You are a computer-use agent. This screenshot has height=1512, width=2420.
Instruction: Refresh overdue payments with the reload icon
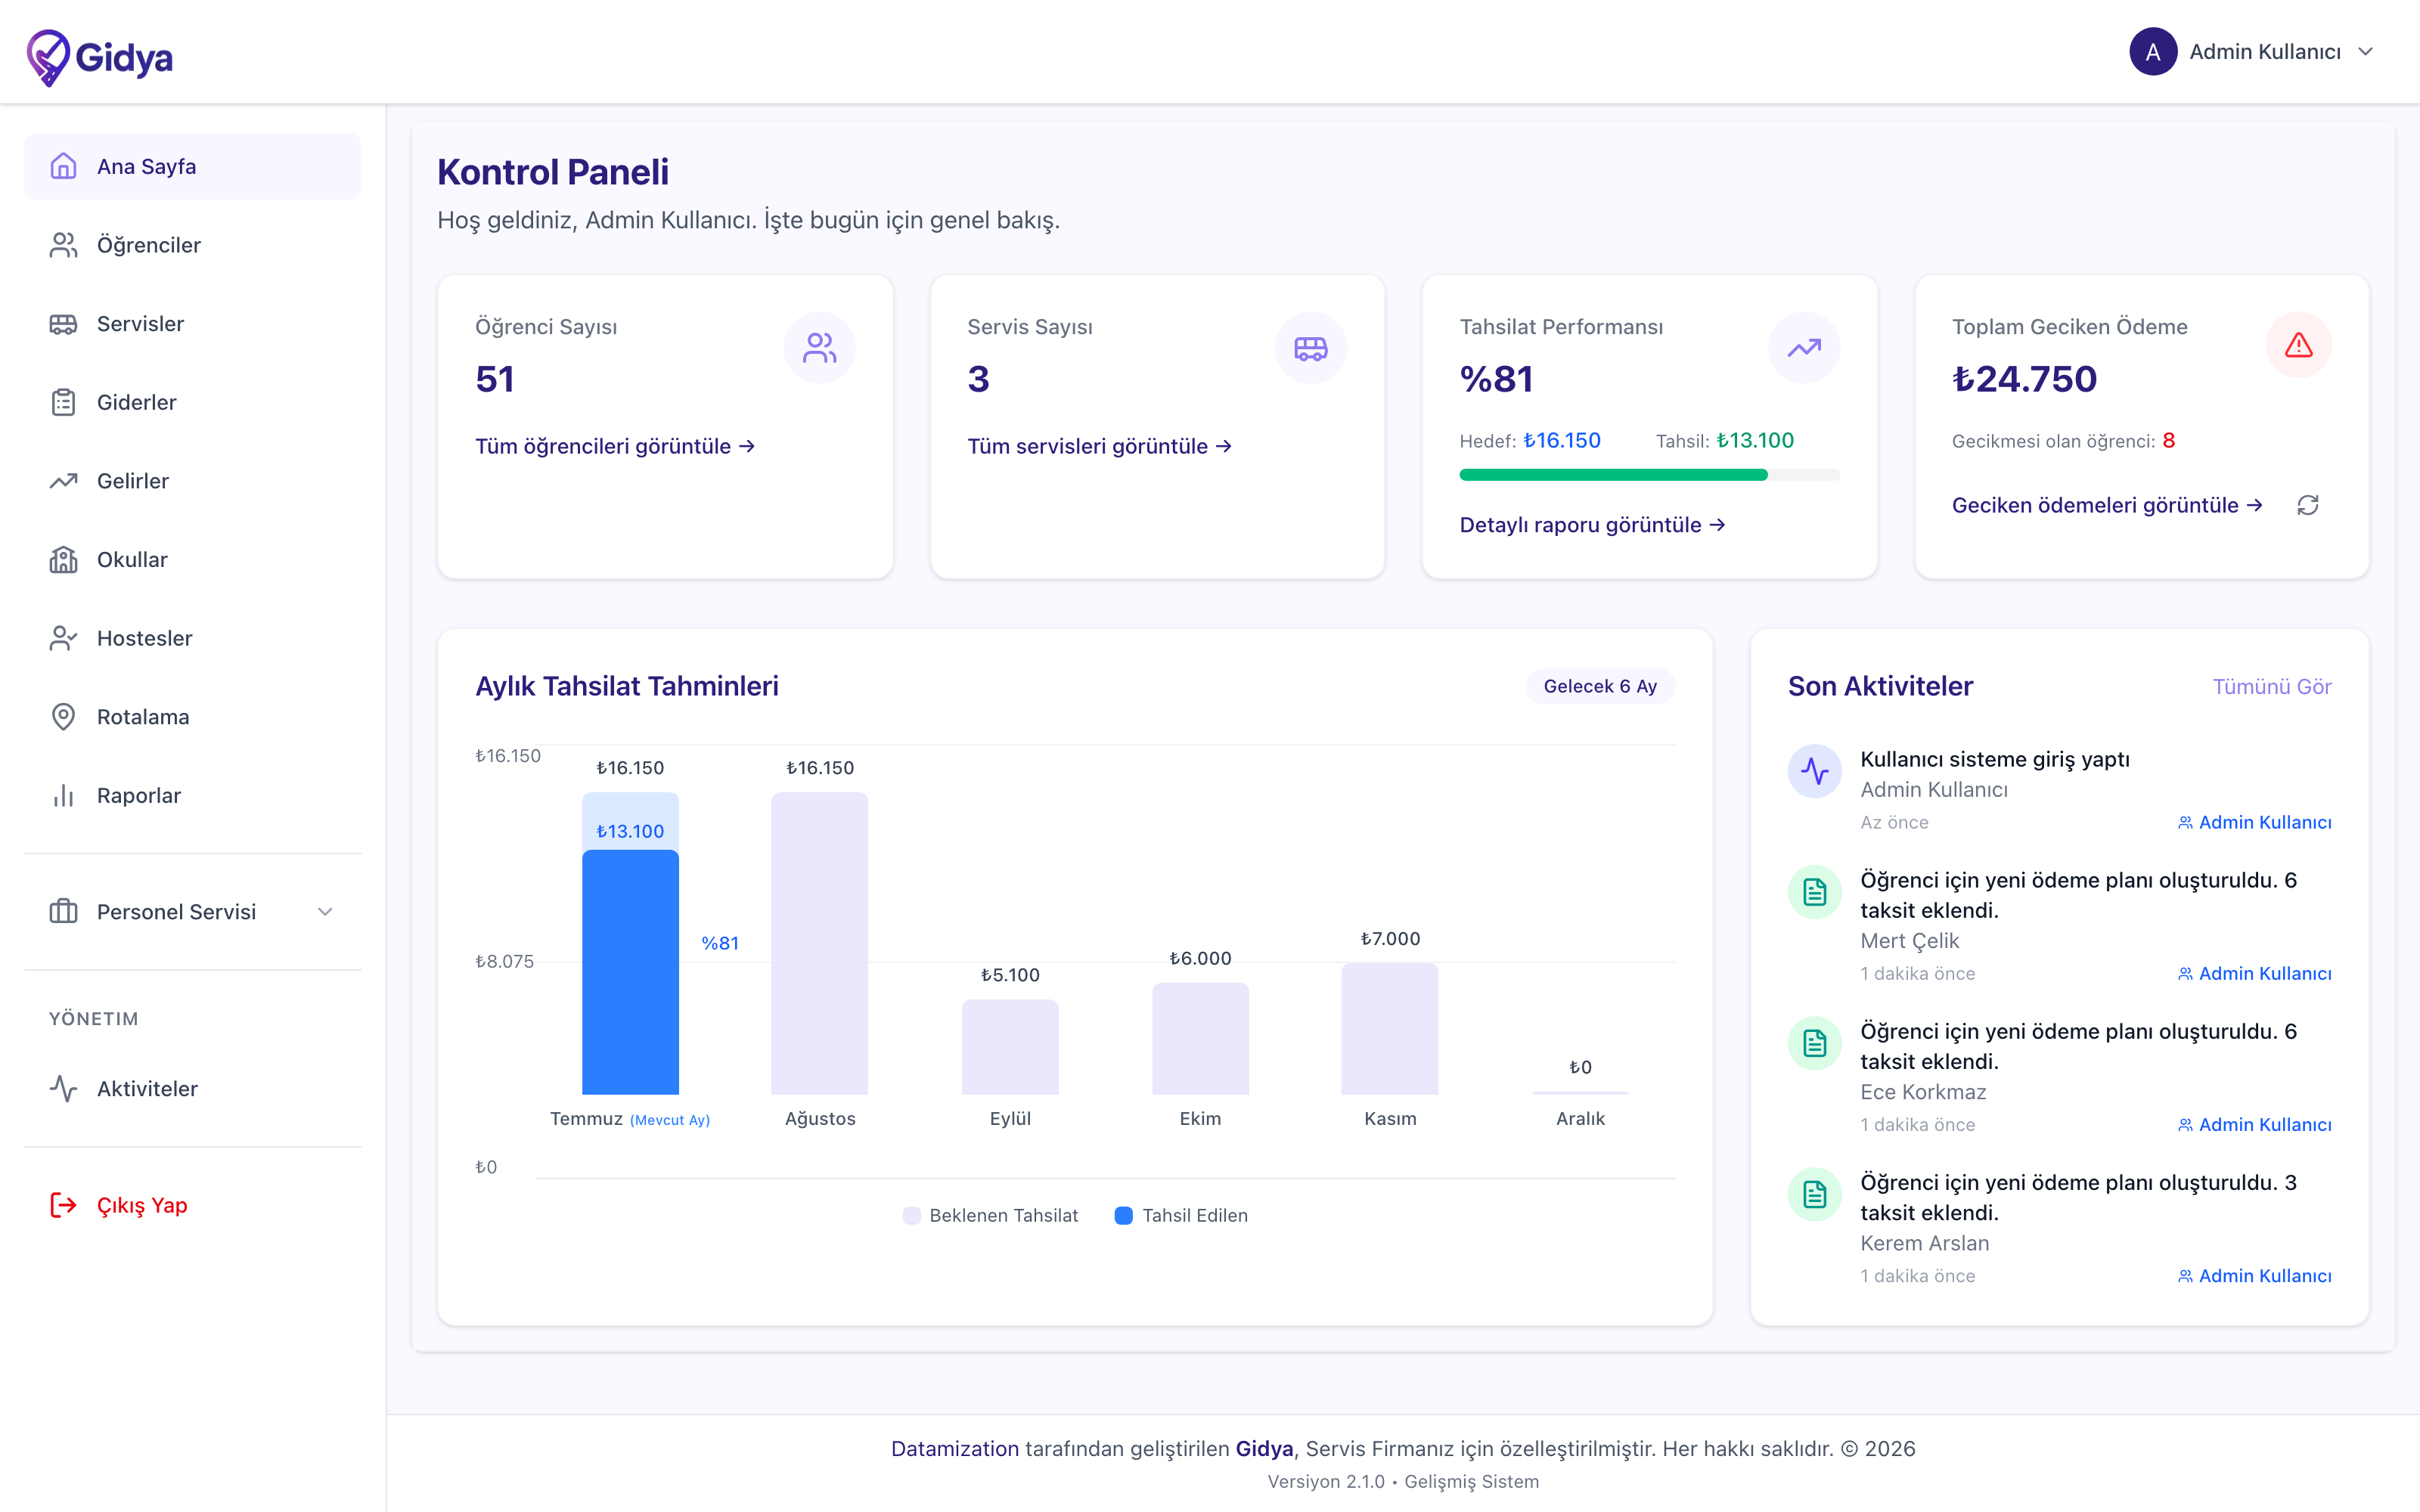click(x=2308, y=505)
